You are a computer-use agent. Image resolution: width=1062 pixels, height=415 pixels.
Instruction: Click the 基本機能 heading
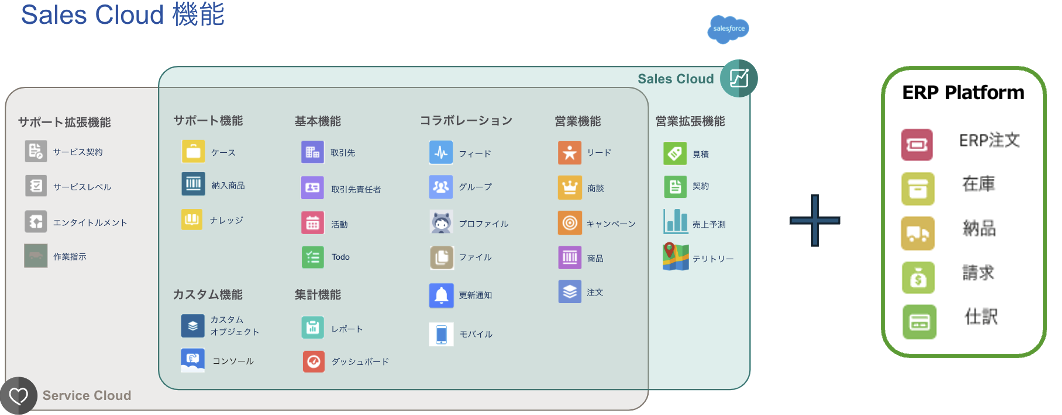coord(318,121)
